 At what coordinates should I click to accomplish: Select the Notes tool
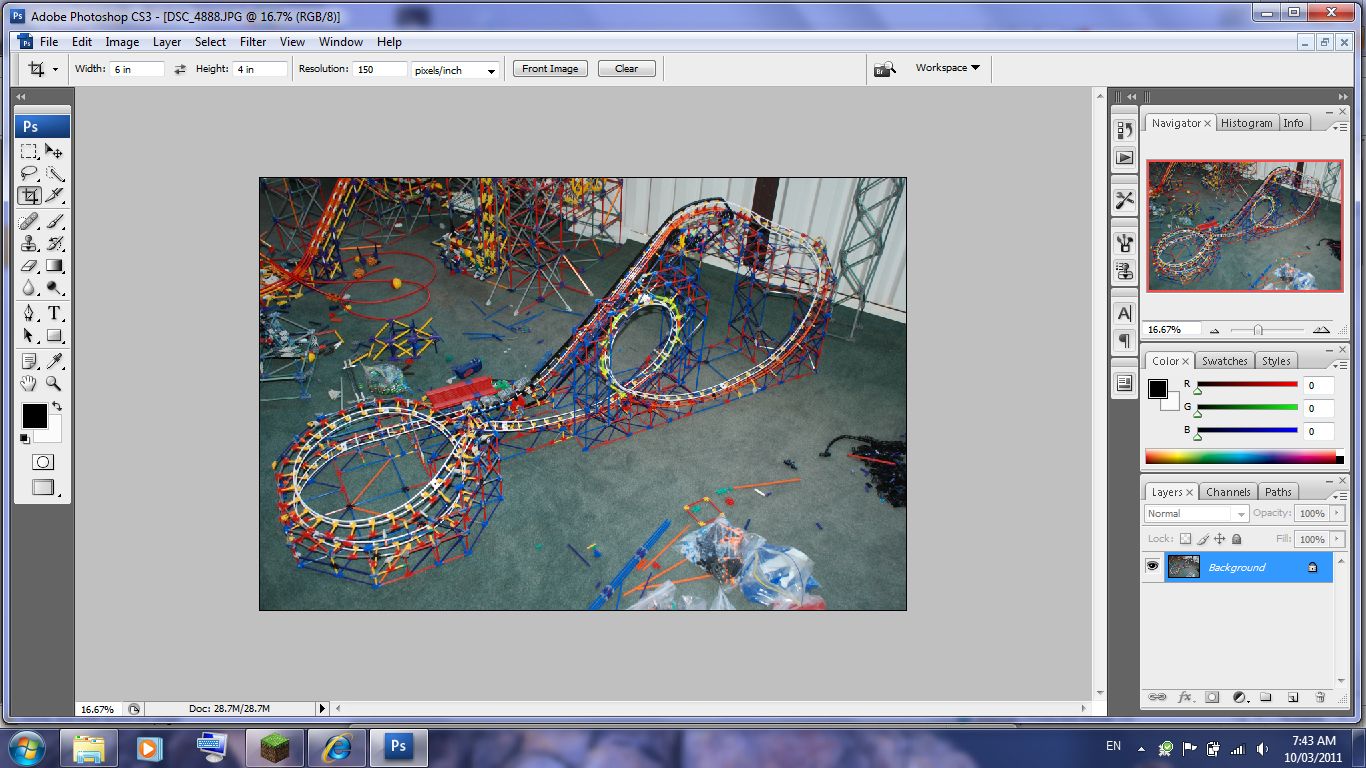click(x=29, y=361)
